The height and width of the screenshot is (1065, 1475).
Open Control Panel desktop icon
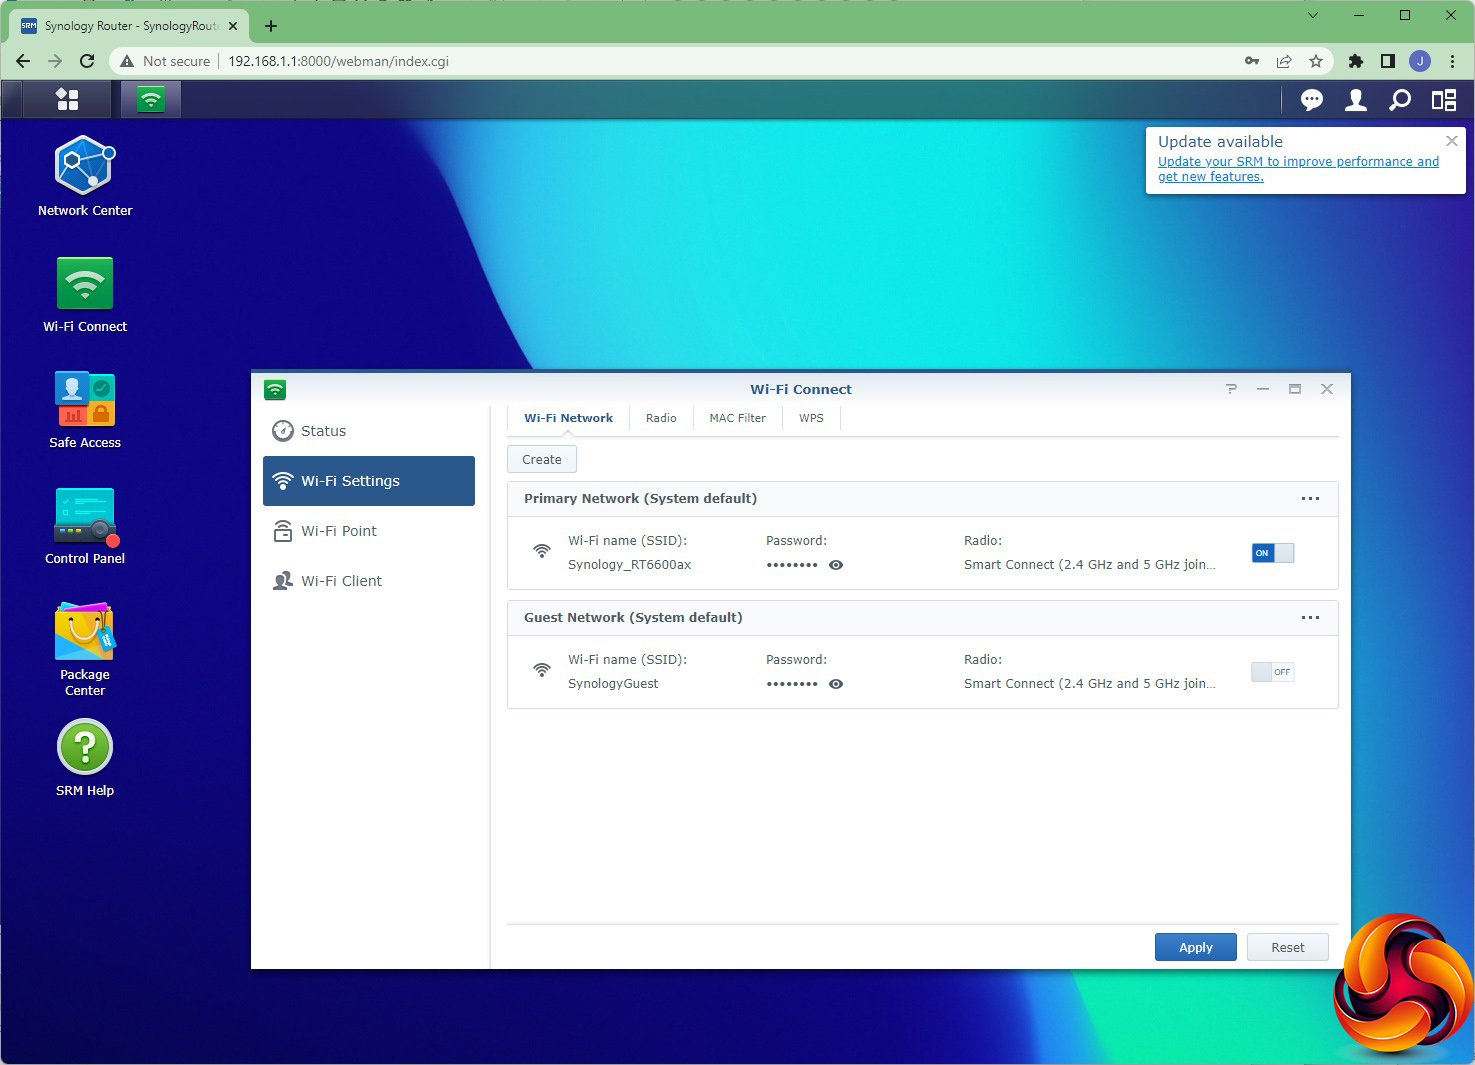tap(85, 526)
